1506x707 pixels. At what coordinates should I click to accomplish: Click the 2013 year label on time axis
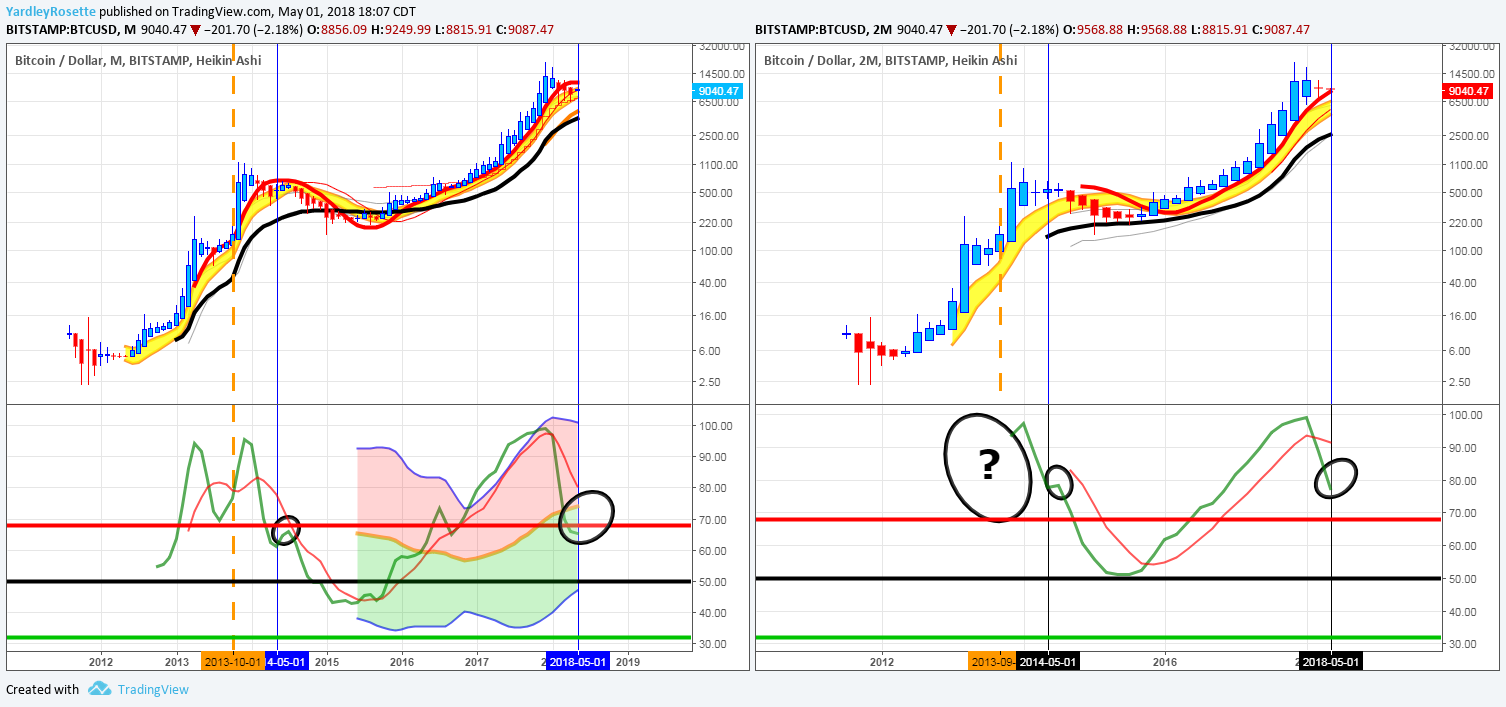click(177, 661)
